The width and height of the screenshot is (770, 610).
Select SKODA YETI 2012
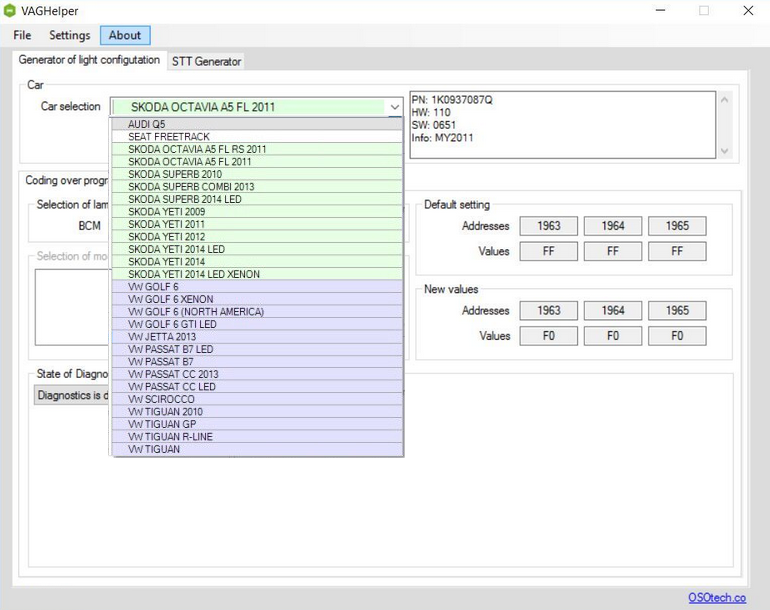(x=257, y=237)
